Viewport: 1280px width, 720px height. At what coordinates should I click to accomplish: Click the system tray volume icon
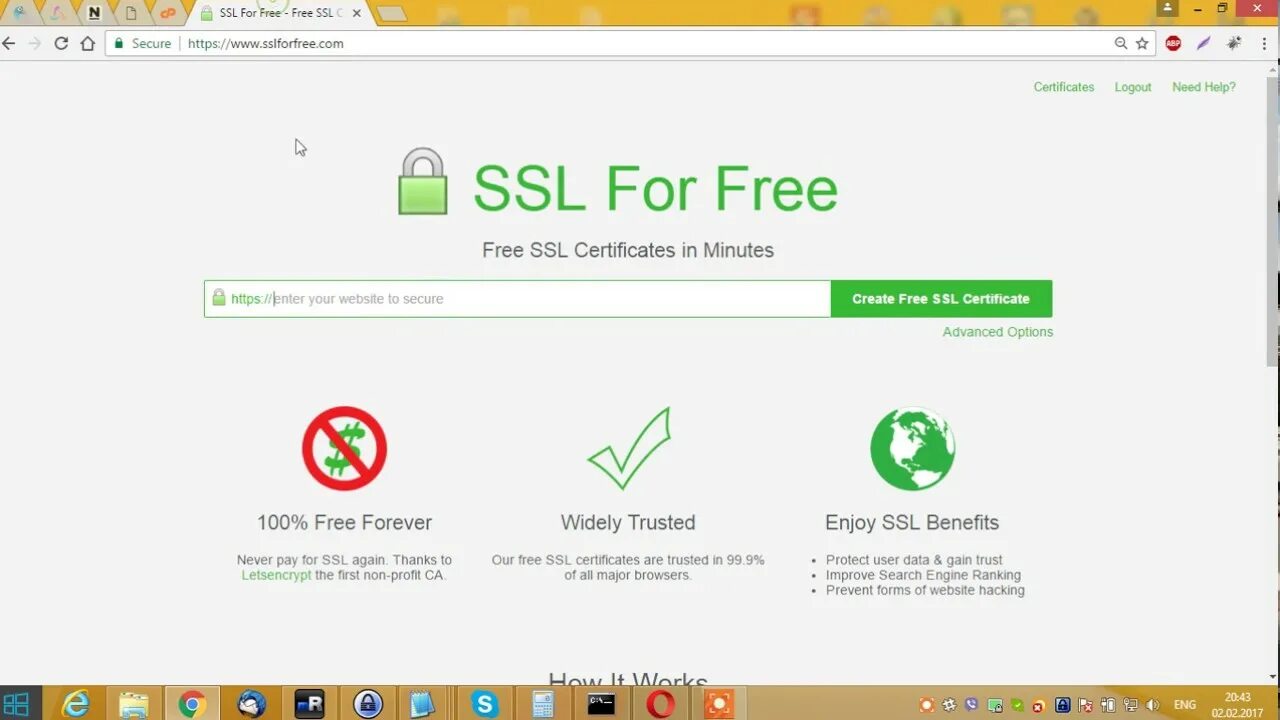tap(1152, 705)
